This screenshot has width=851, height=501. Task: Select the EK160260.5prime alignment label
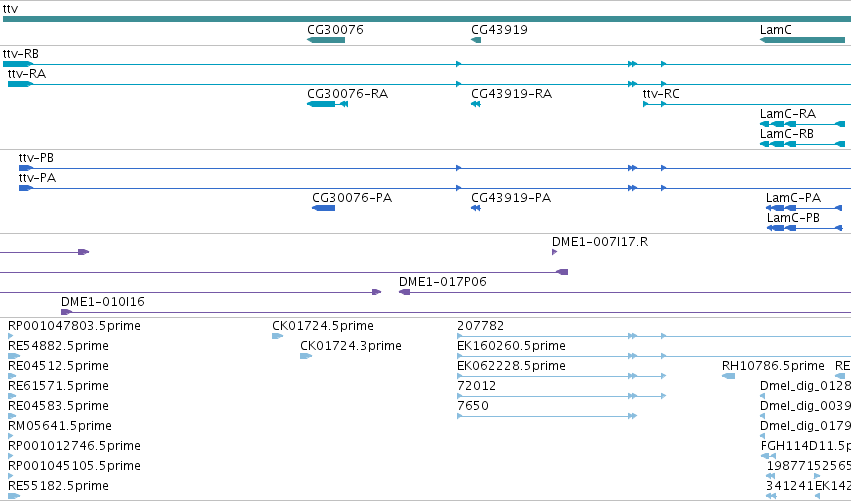511,346
